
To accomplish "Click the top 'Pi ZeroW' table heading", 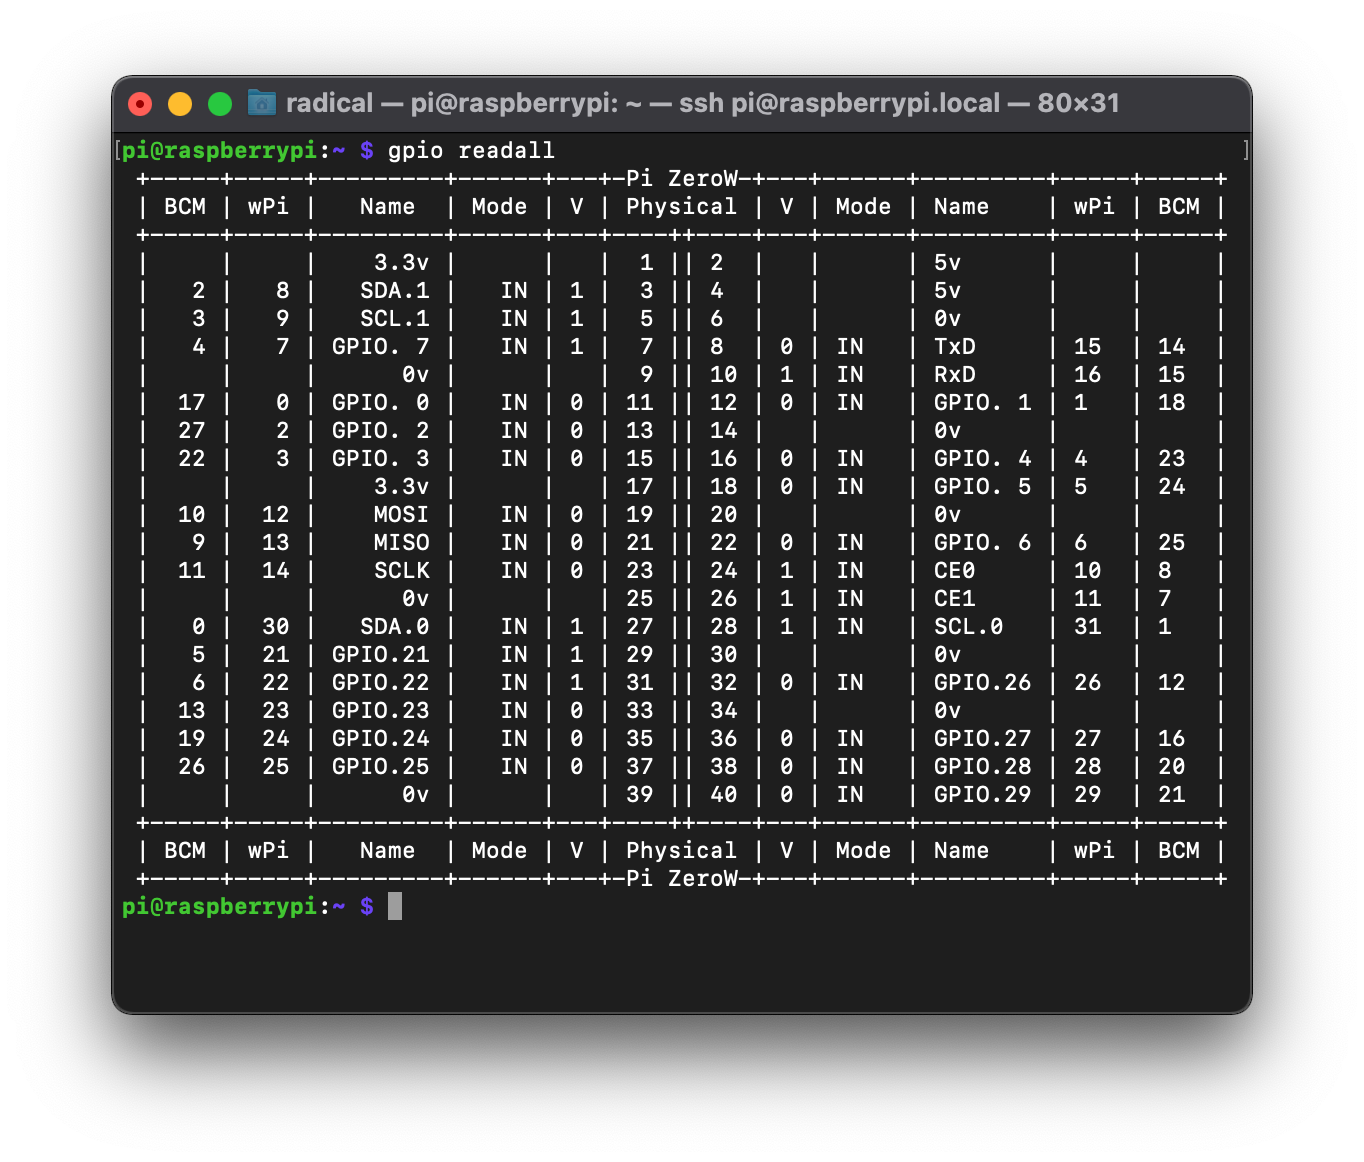I will click(681, 178).
